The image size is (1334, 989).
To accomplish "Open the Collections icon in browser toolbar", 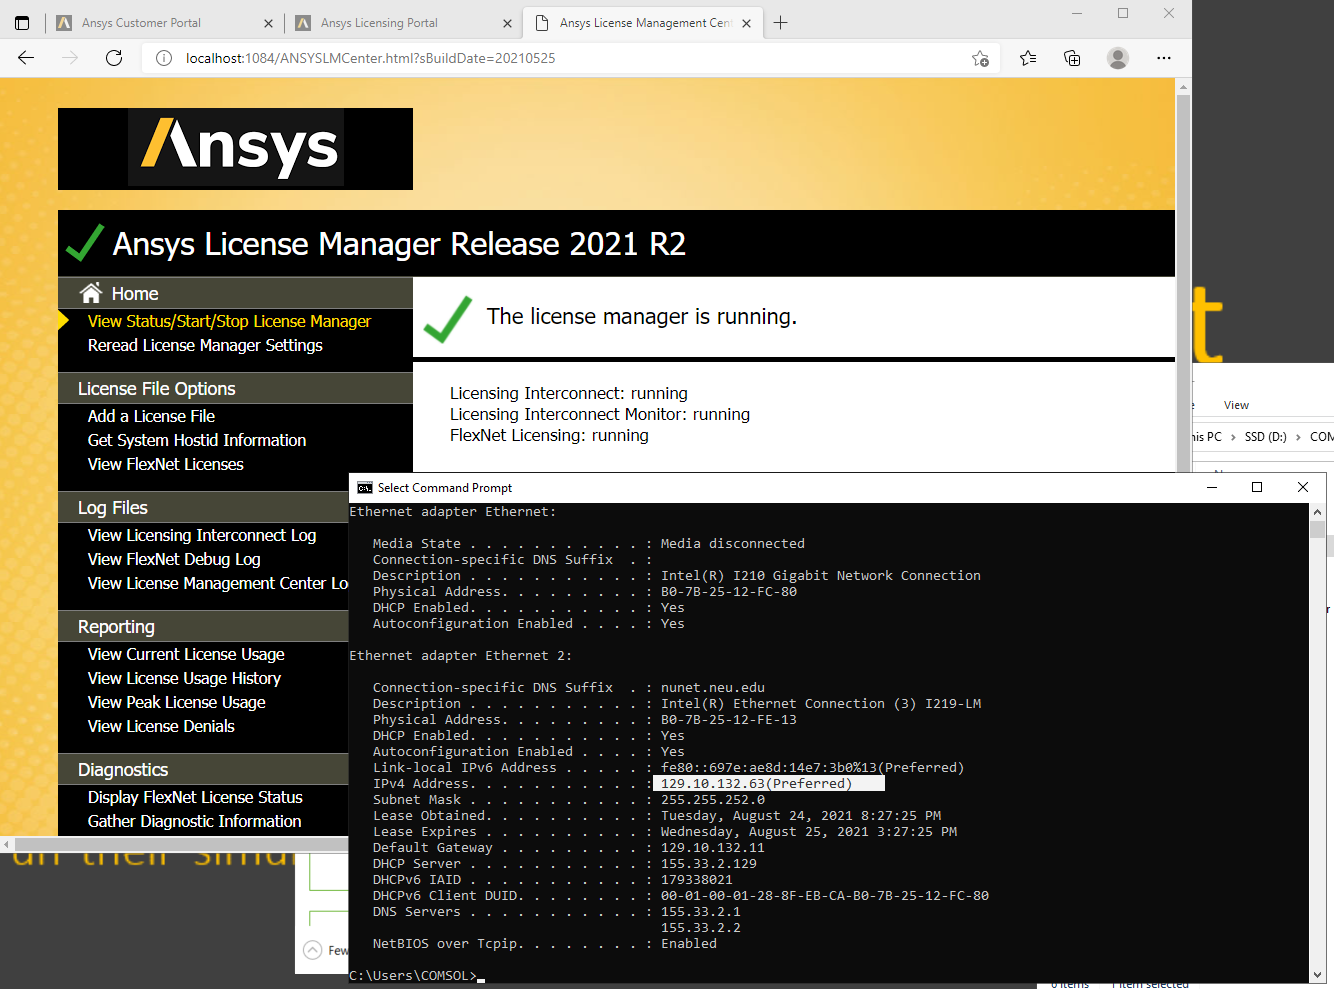I will pos(1072,58).
